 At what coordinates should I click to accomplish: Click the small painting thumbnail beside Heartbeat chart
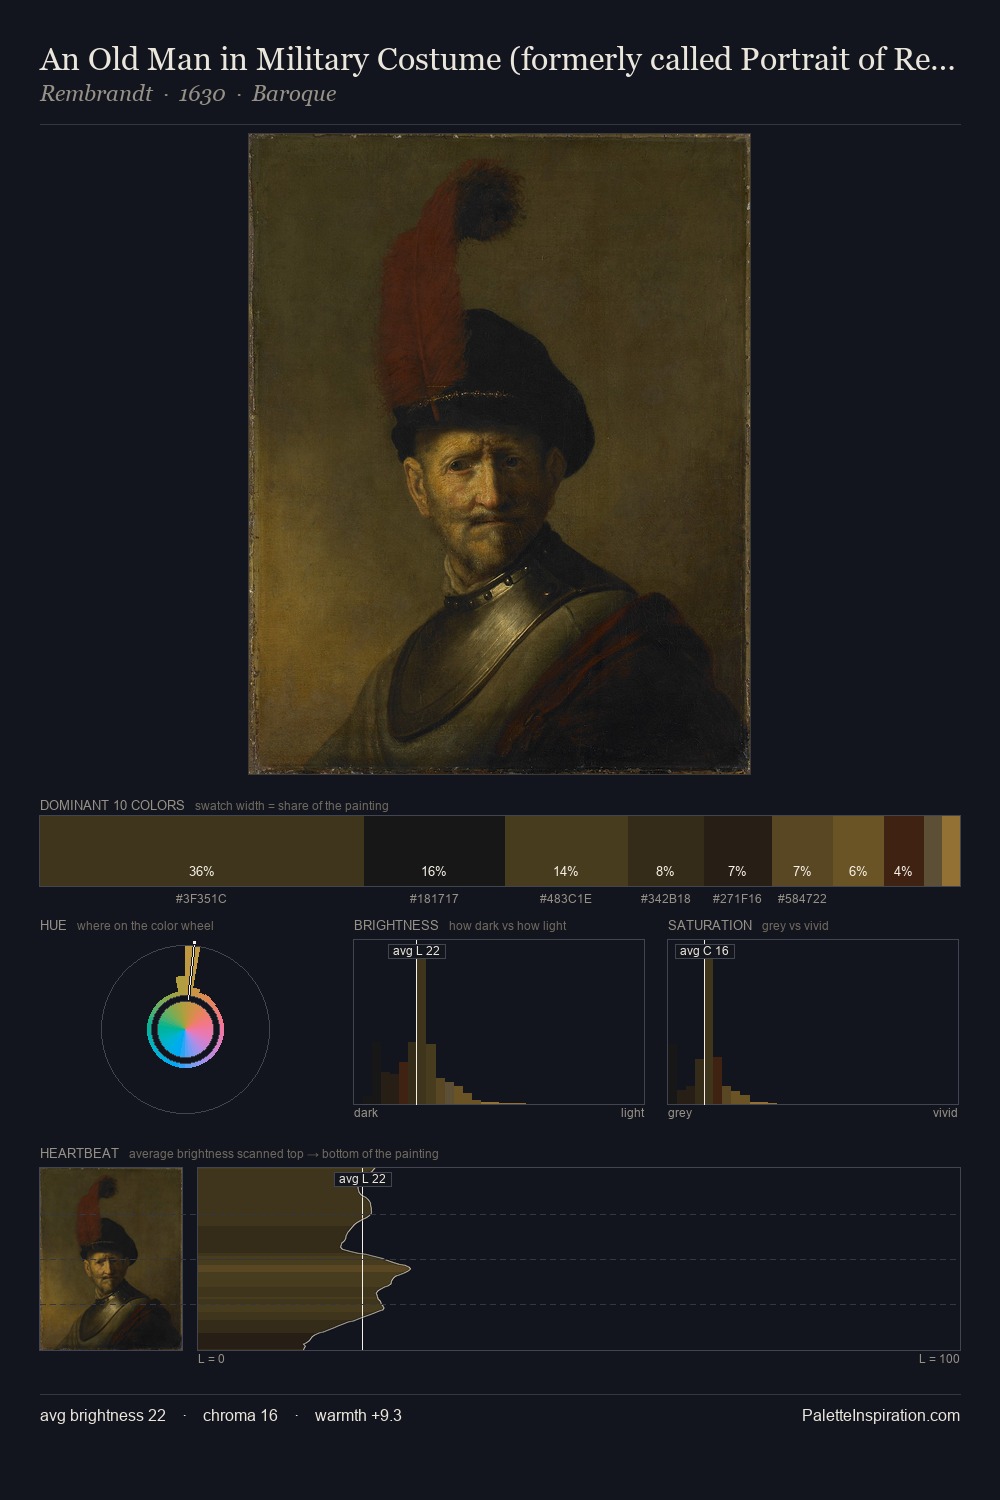111,1259
